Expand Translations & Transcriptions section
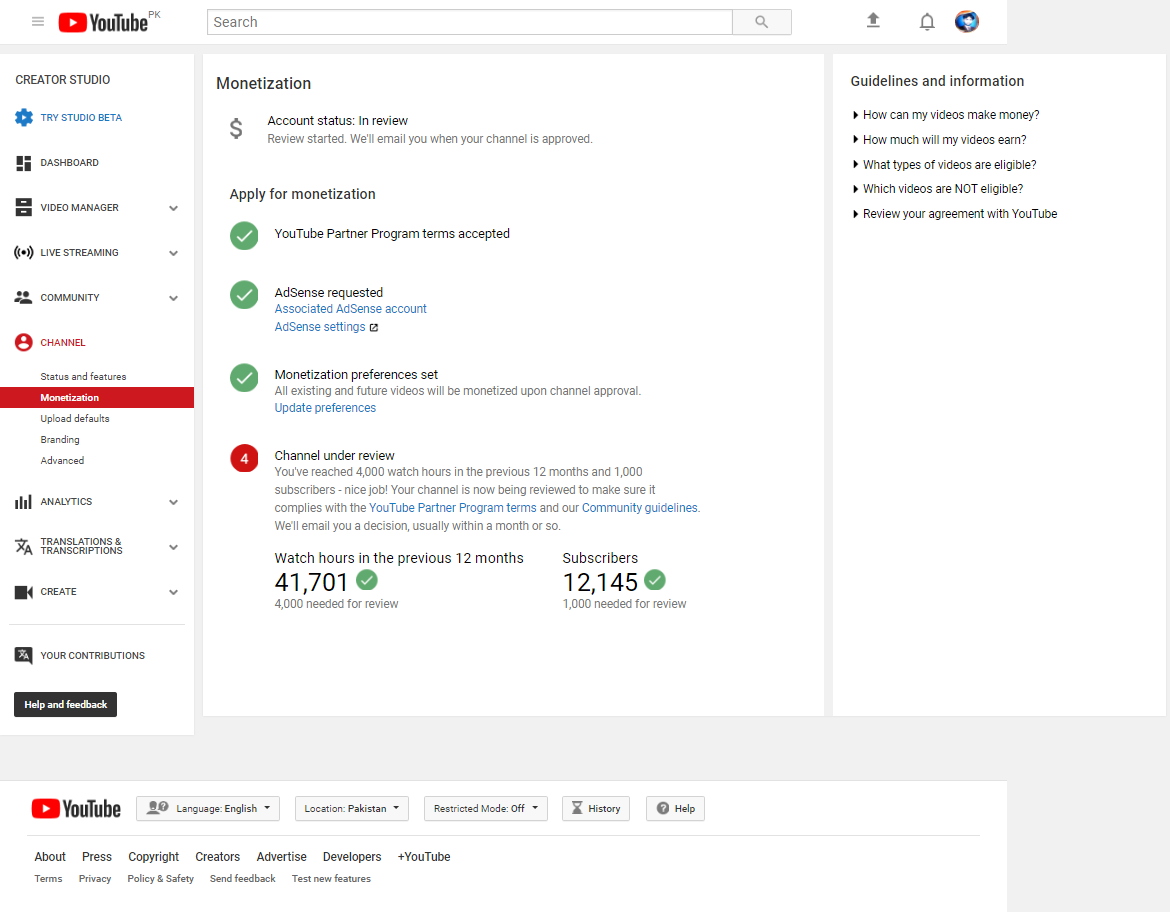This screenshot has width=1170, height=912. pos(173,547)
